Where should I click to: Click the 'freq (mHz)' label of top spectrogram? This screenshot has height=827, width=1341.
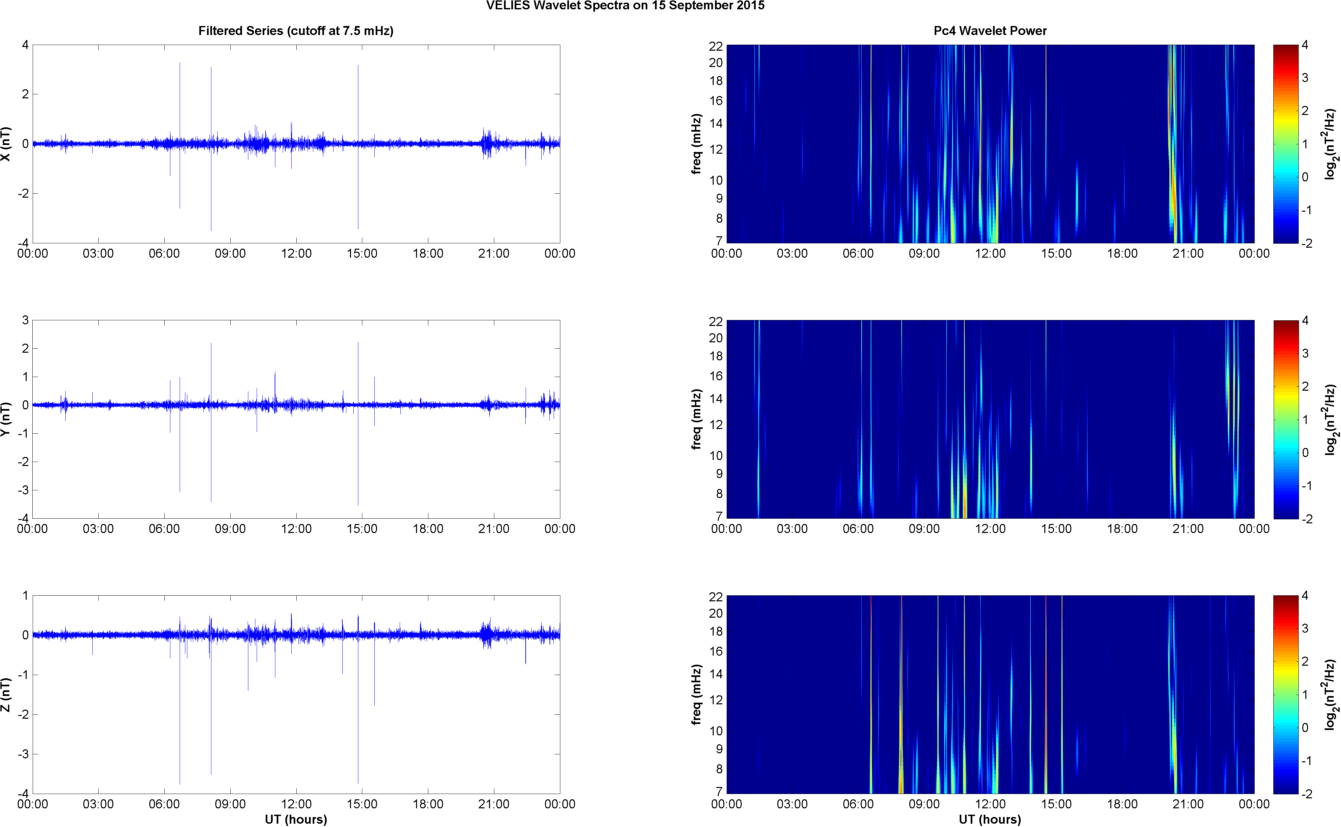point(697,144)
